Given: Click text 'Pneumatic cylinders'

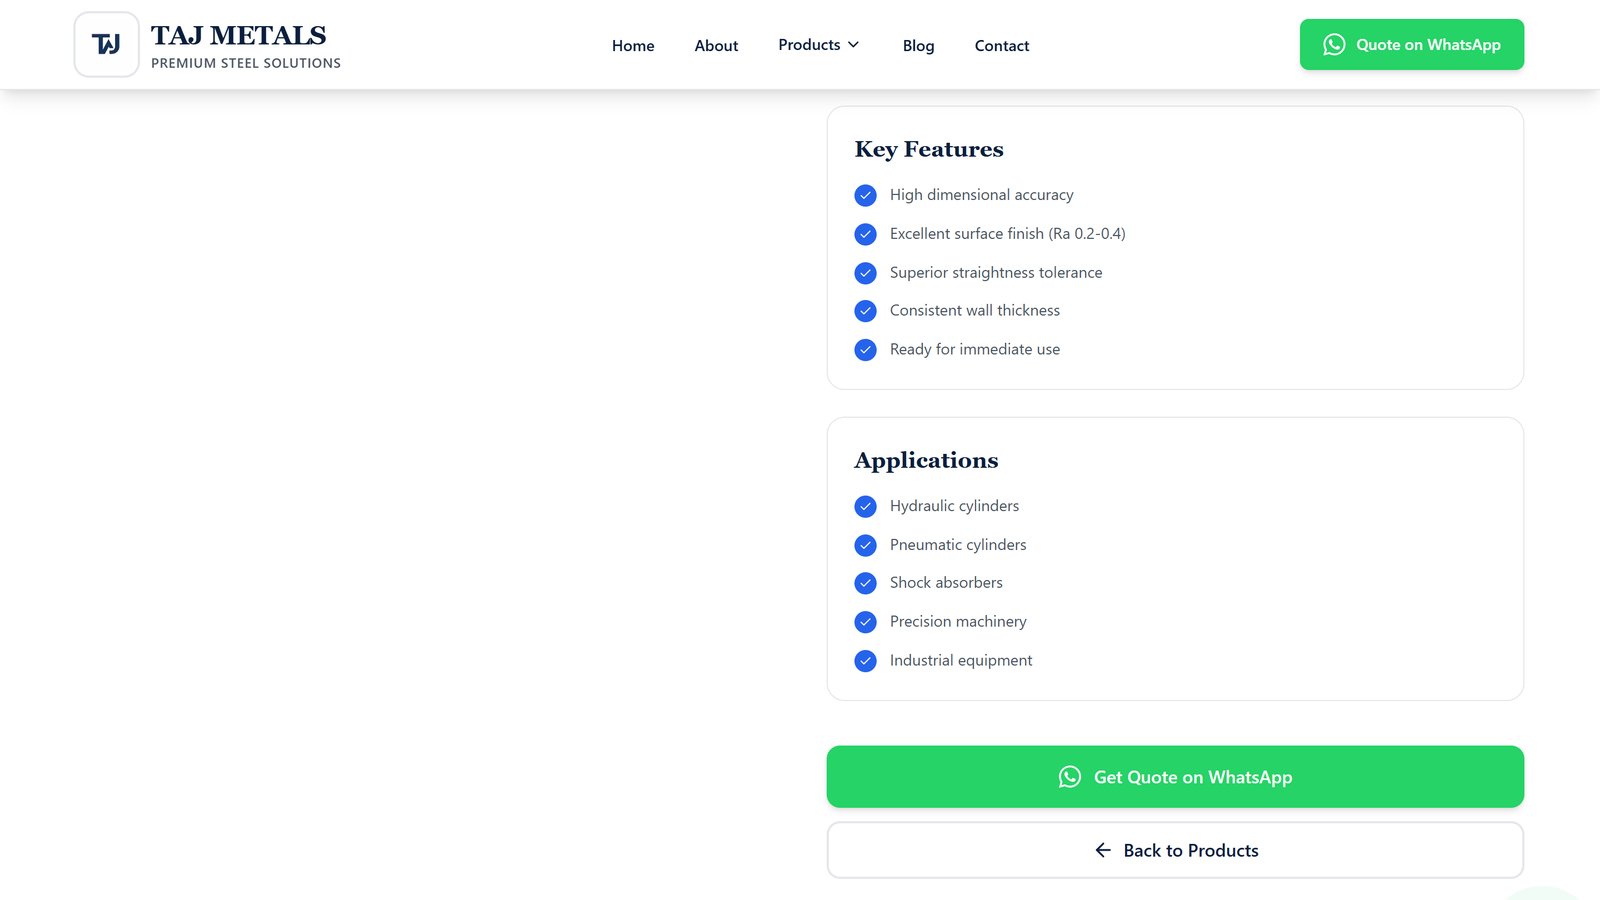Looking at the screenshot, I should [958, 545].
